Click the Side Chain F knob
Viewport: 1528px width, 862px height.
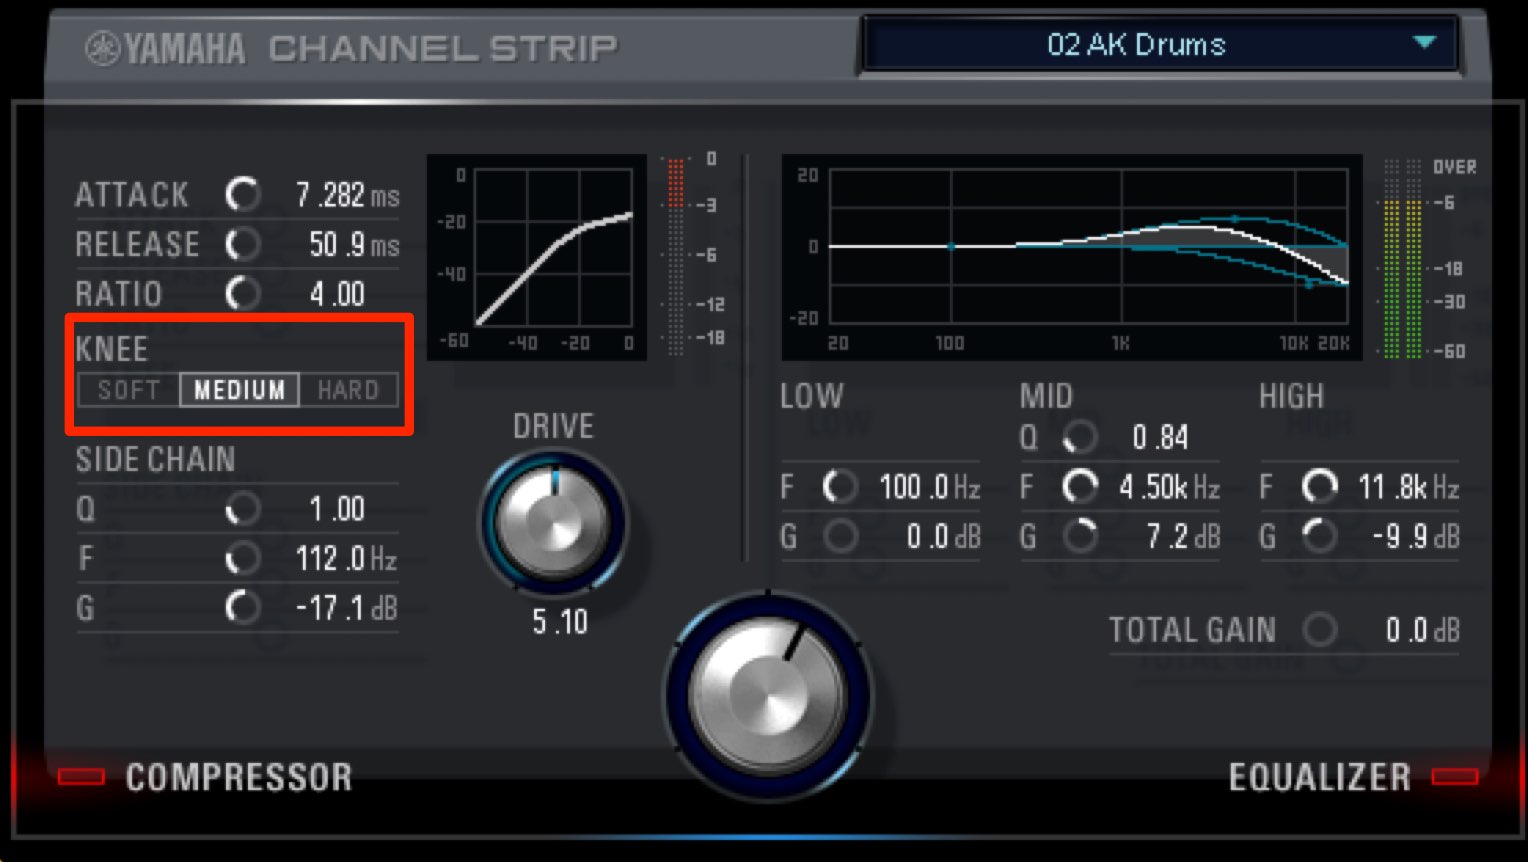coord(242,558)
